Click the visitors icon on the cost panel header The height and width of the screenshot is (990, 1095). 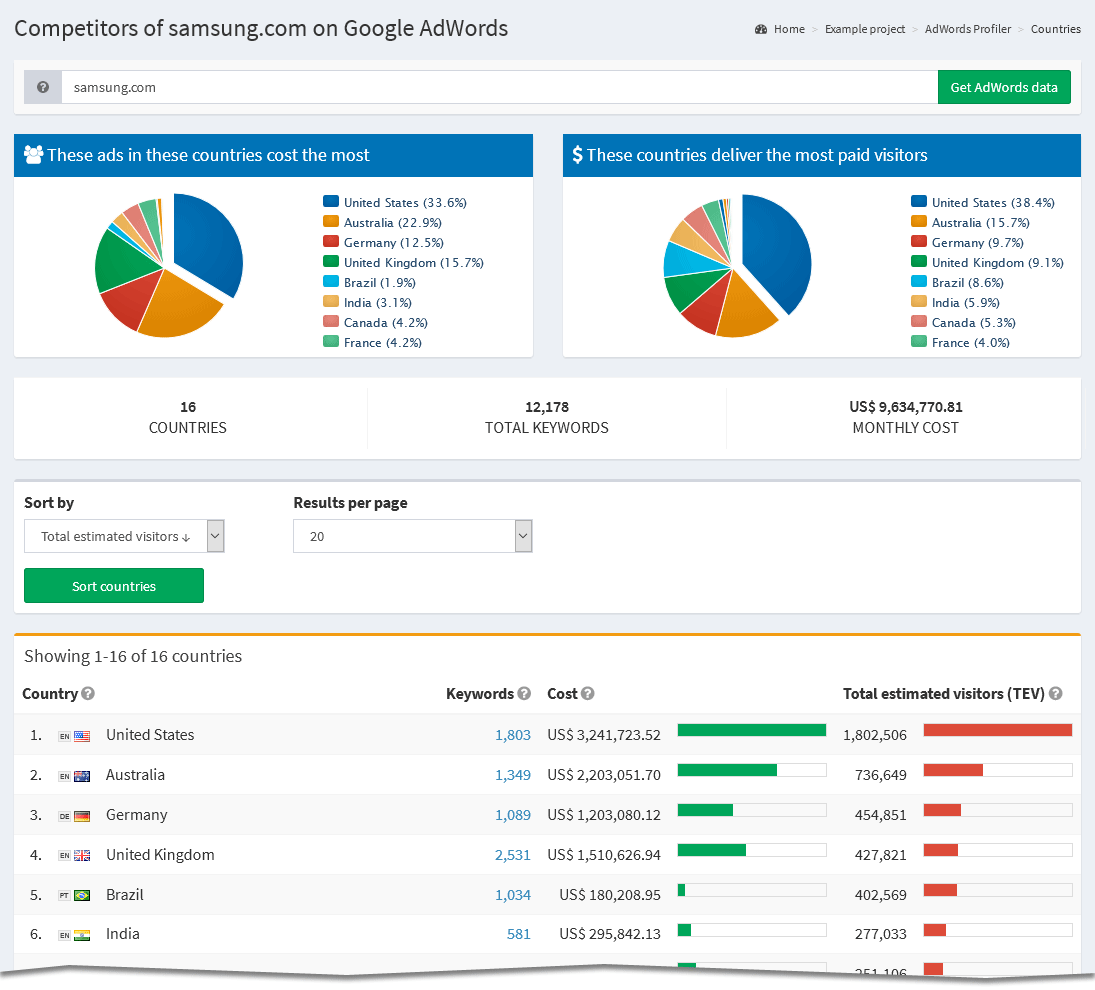point(33,156)
